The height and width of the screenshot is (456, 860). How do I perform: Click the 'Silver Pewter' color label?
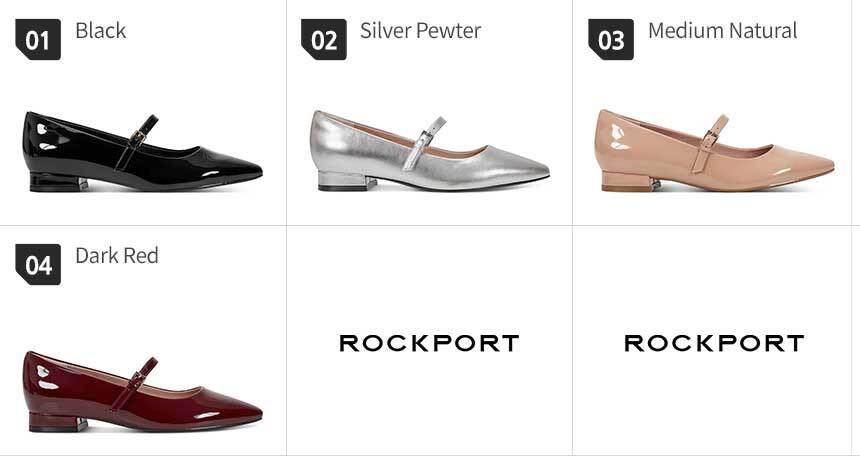(x=421, y=31)
